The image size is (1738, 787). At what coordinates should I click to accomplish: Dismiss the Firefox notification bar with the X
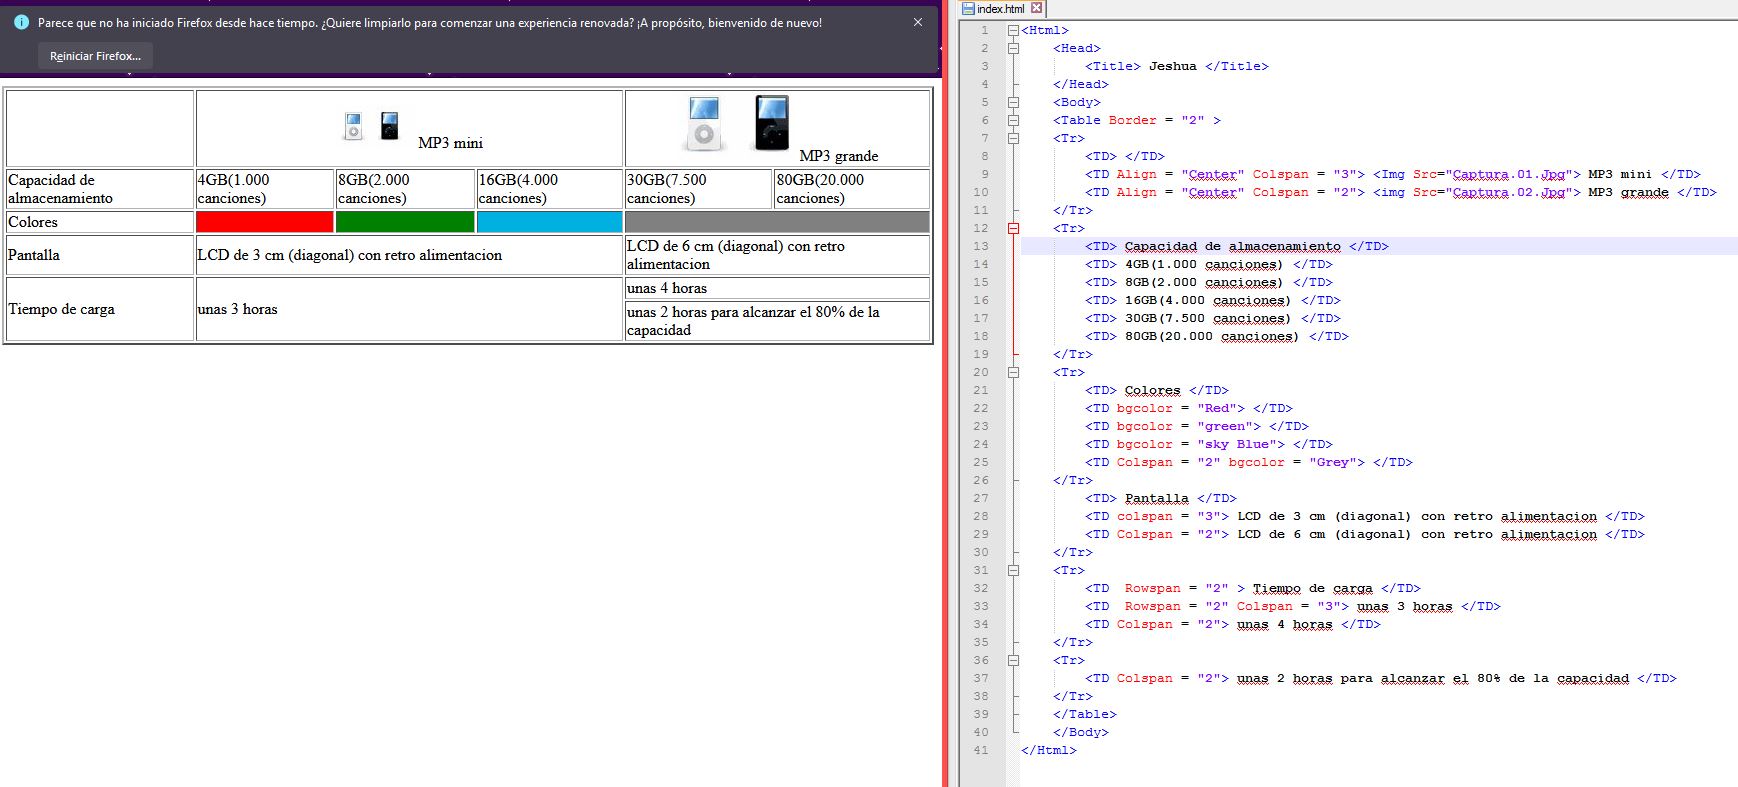(917, 22)
